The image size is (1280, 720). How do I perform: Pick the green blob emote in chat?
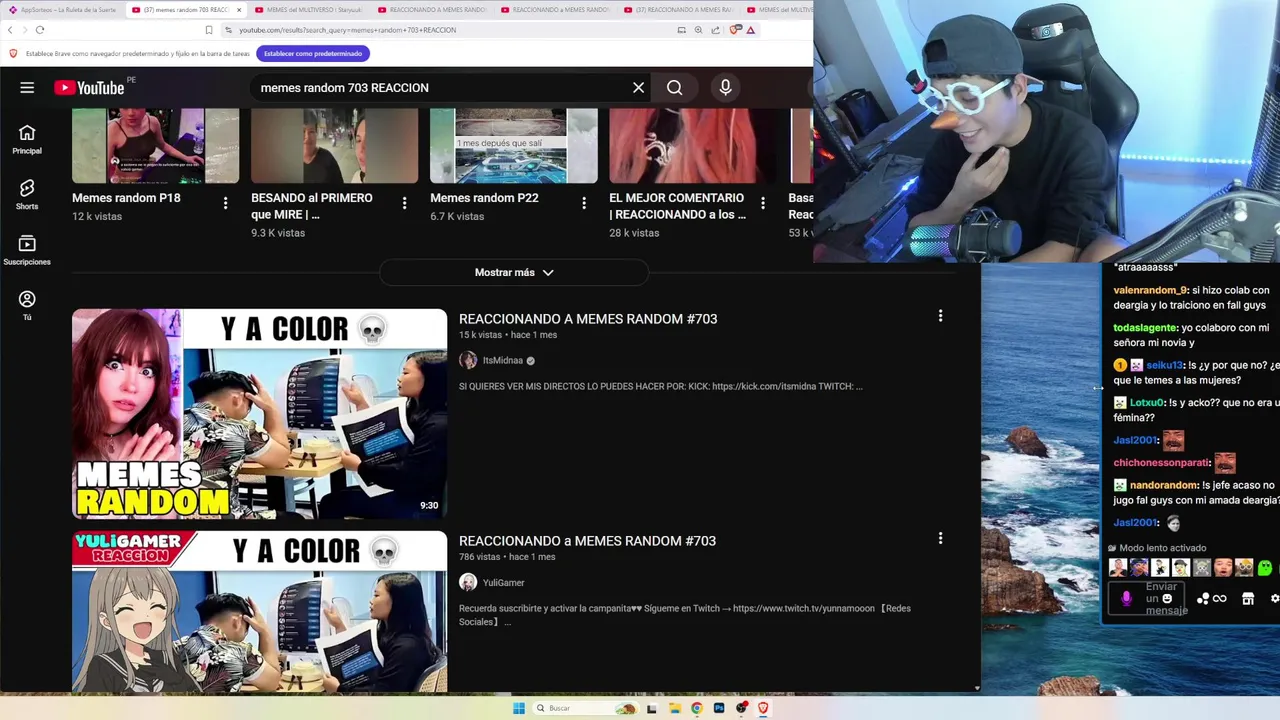click(x=1265, y=568)
